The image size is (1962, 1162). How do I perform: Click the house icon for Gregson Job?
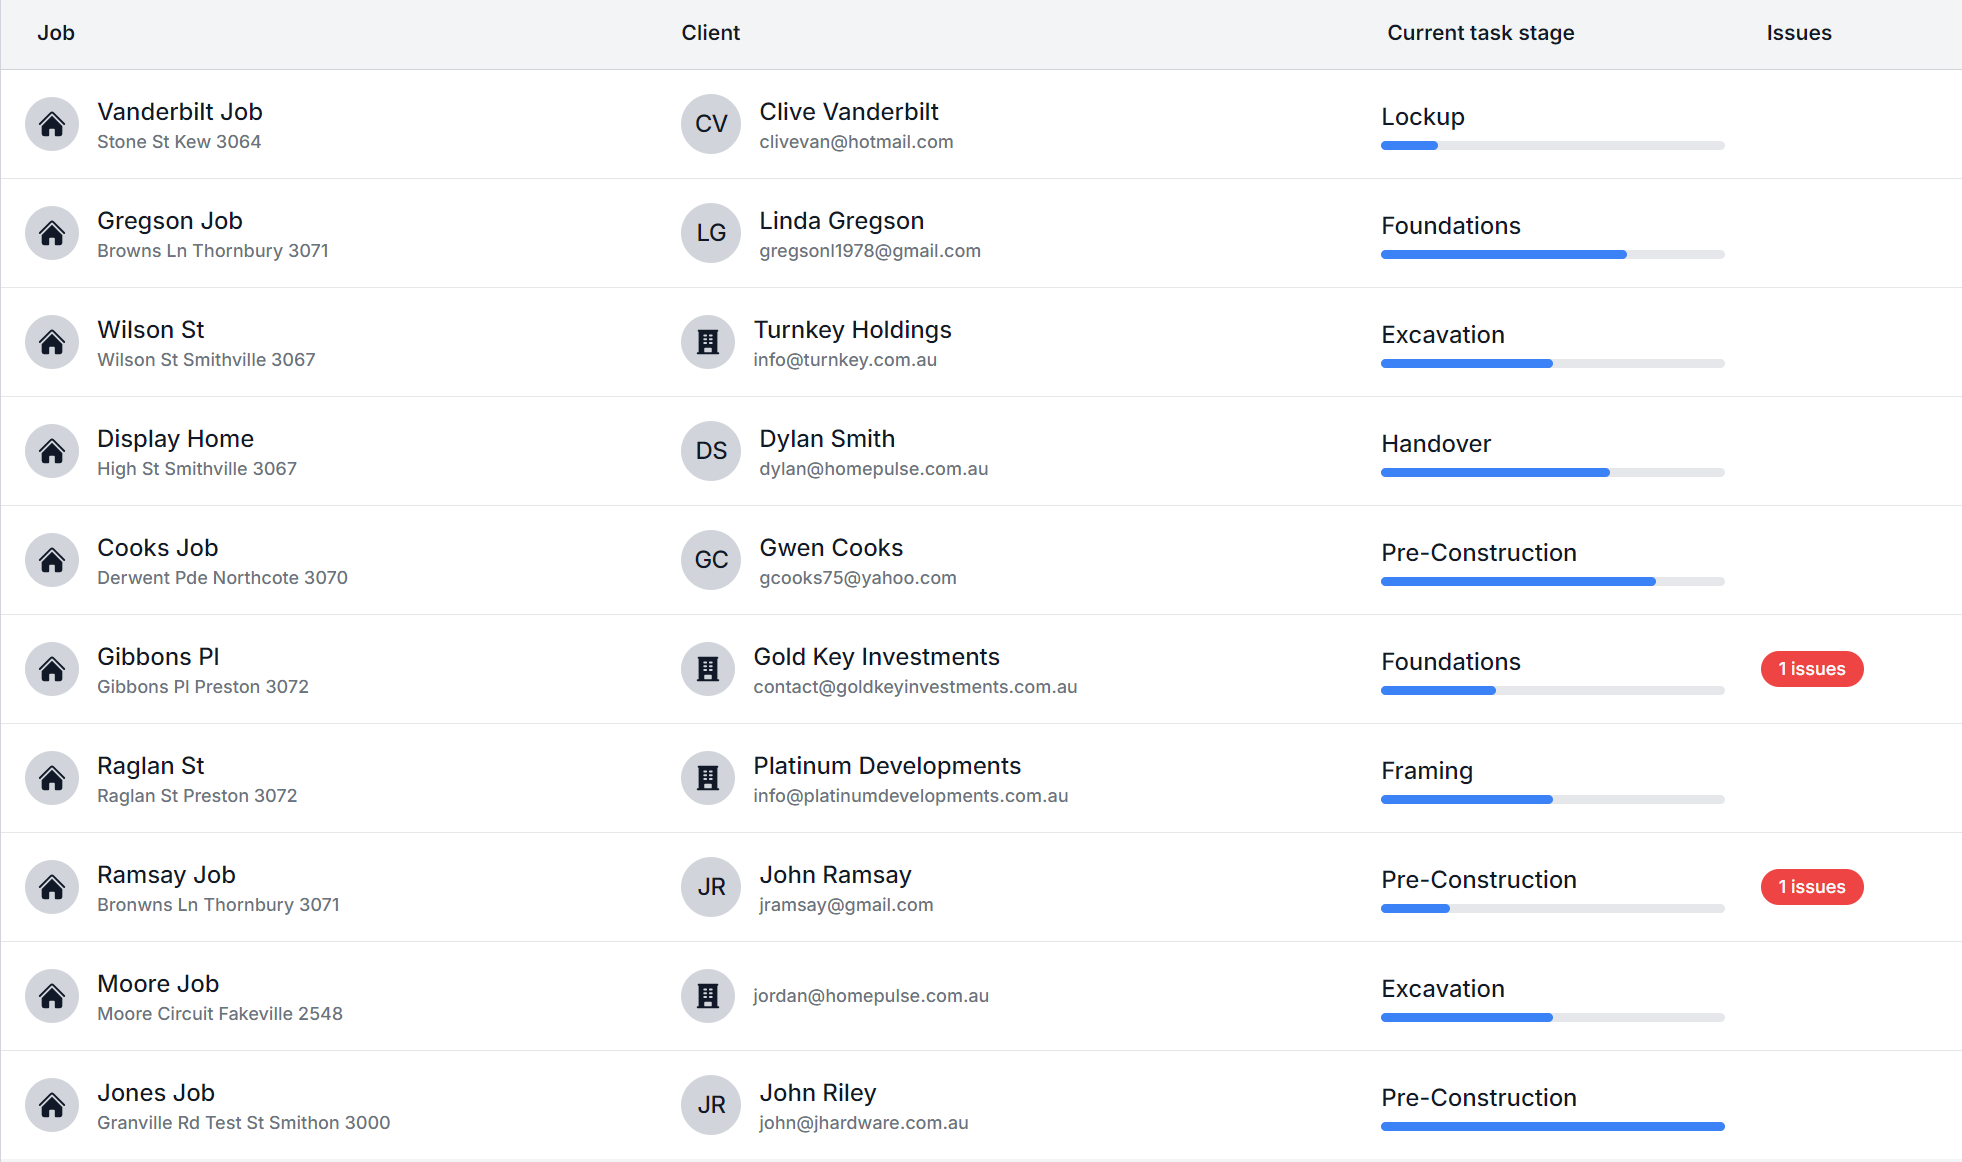coord(52,233)
